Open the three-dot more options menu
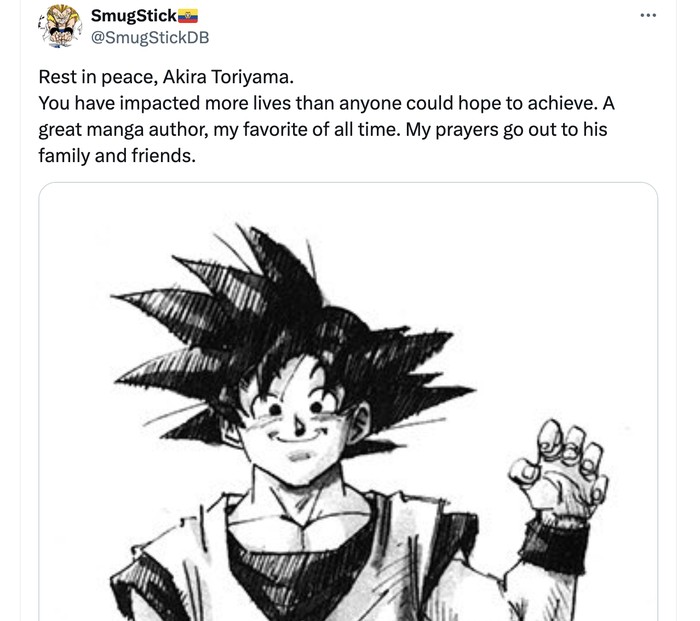The width and height of the screenshot is (700, 621). (648, 15)
